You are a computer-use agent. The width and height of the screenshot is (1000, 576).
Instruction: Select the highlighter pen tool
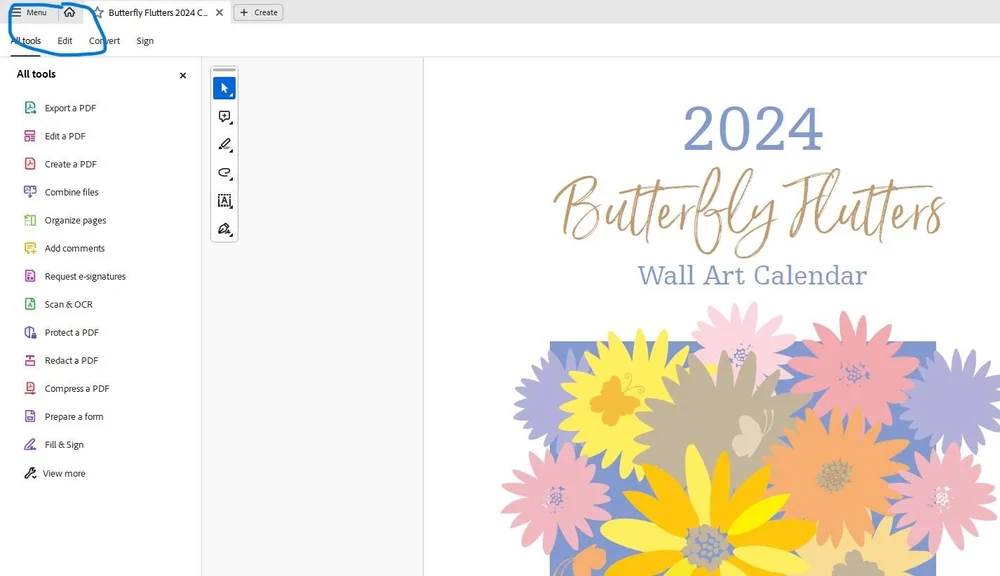pos(224,145)
